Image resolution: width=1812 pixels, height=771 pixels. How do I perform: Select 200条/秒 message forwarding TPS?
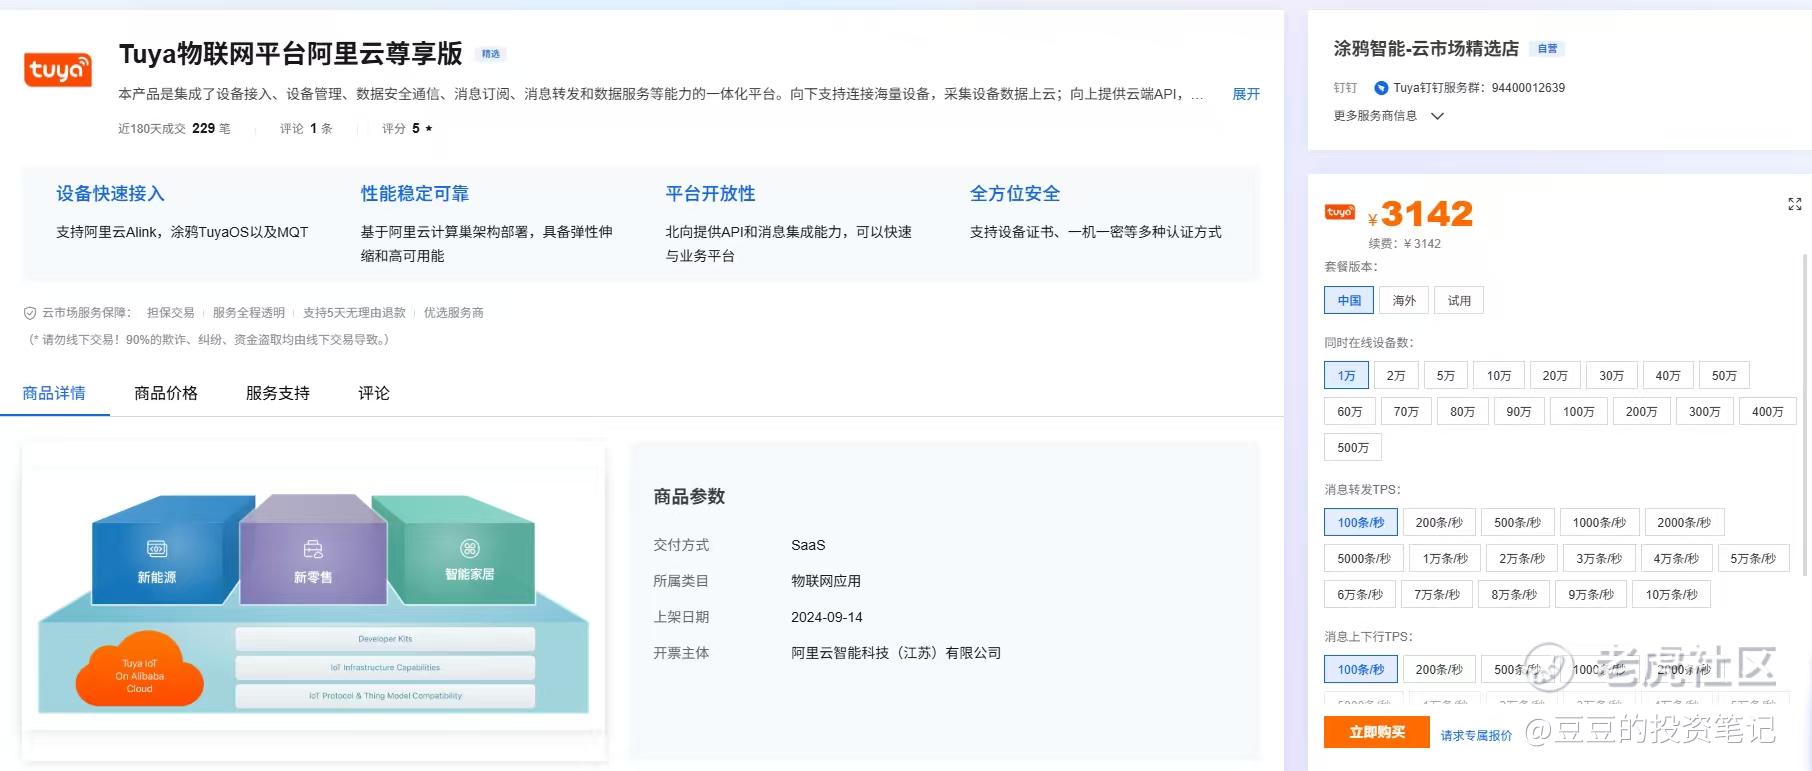pyautogui.click(x=1439, y=523)
